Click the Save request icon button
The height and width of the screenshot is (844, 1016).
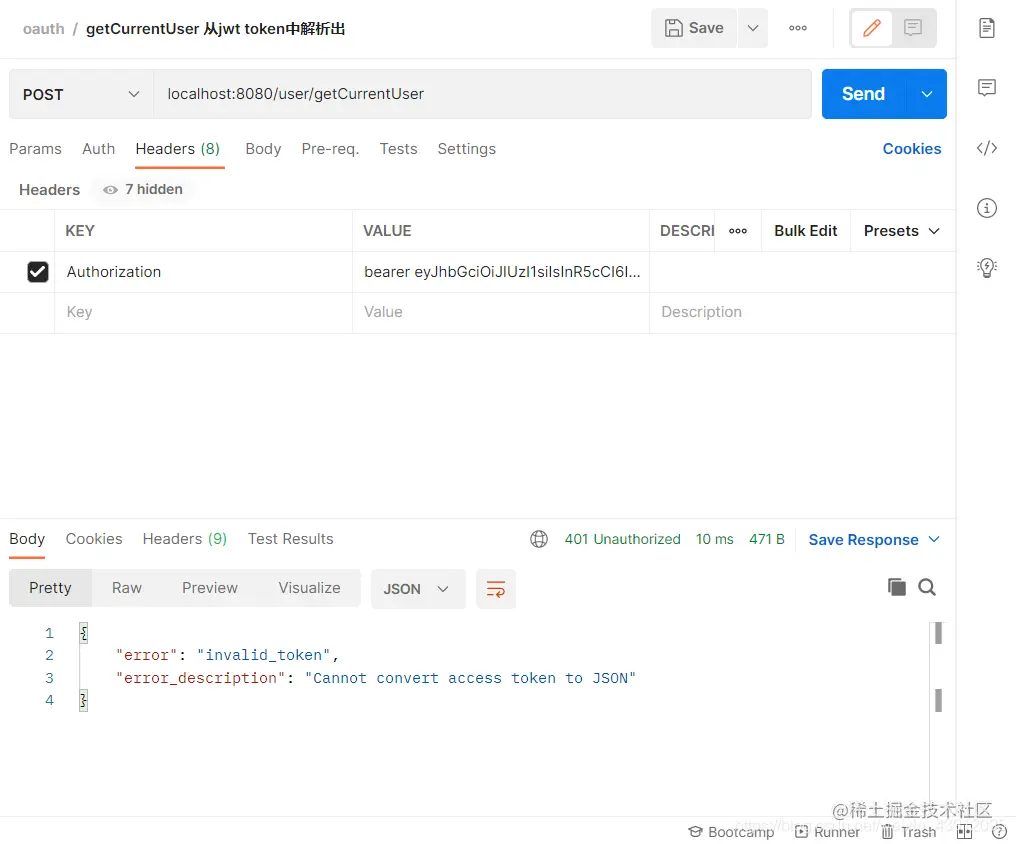pos(693,28)
